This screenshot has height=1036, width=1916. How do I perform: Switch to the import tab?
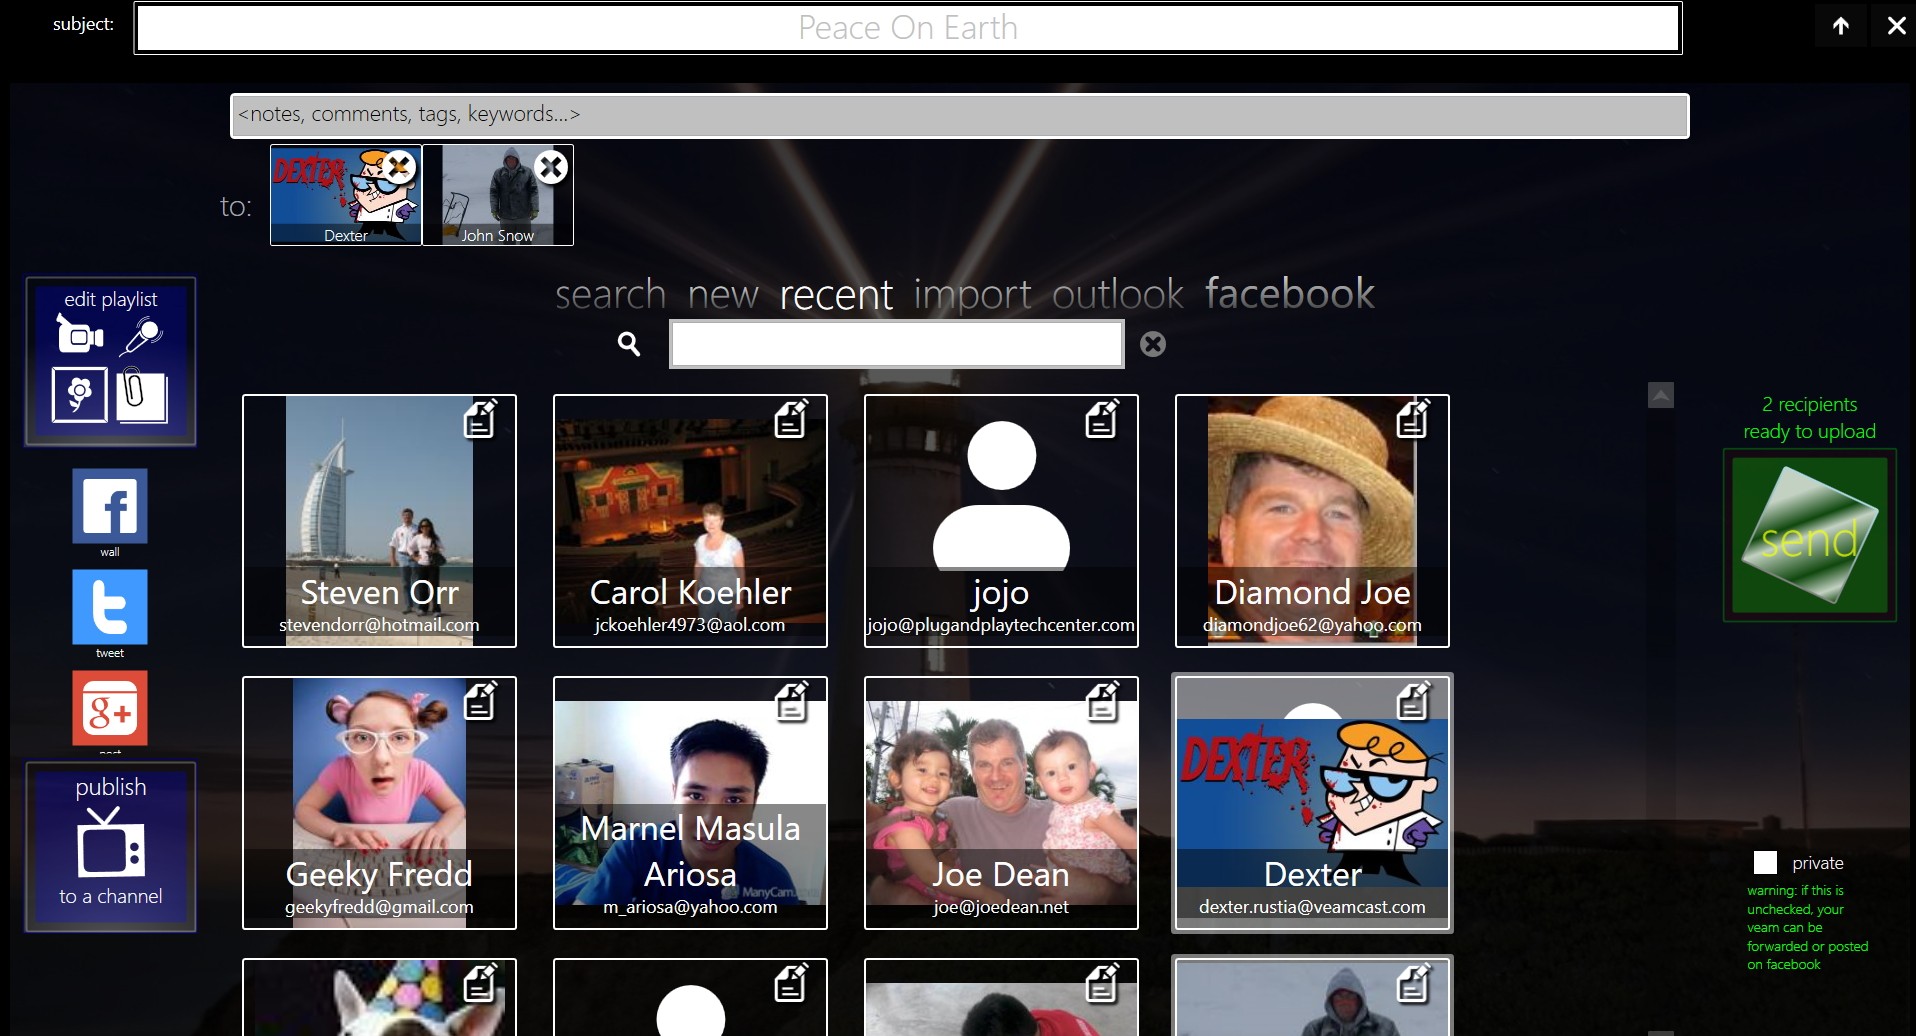(x=972, y=294)
